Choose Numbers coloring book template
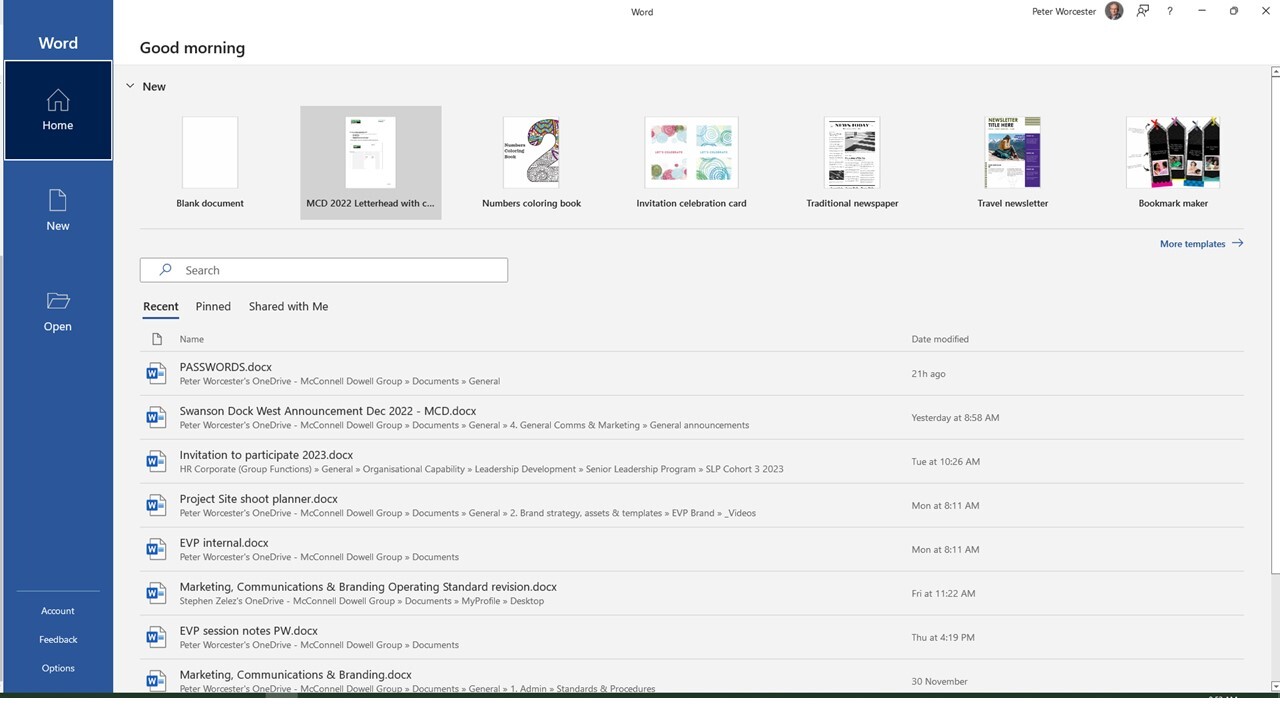This screenshot has height=720, width=1280. 531,162
